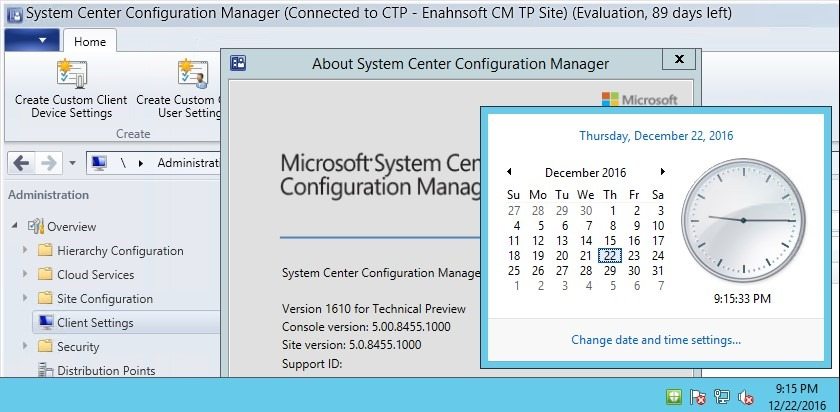Viewport: 840px width, 412px height.
Task: Click the Support ID label
Action: tap(312, 364)
